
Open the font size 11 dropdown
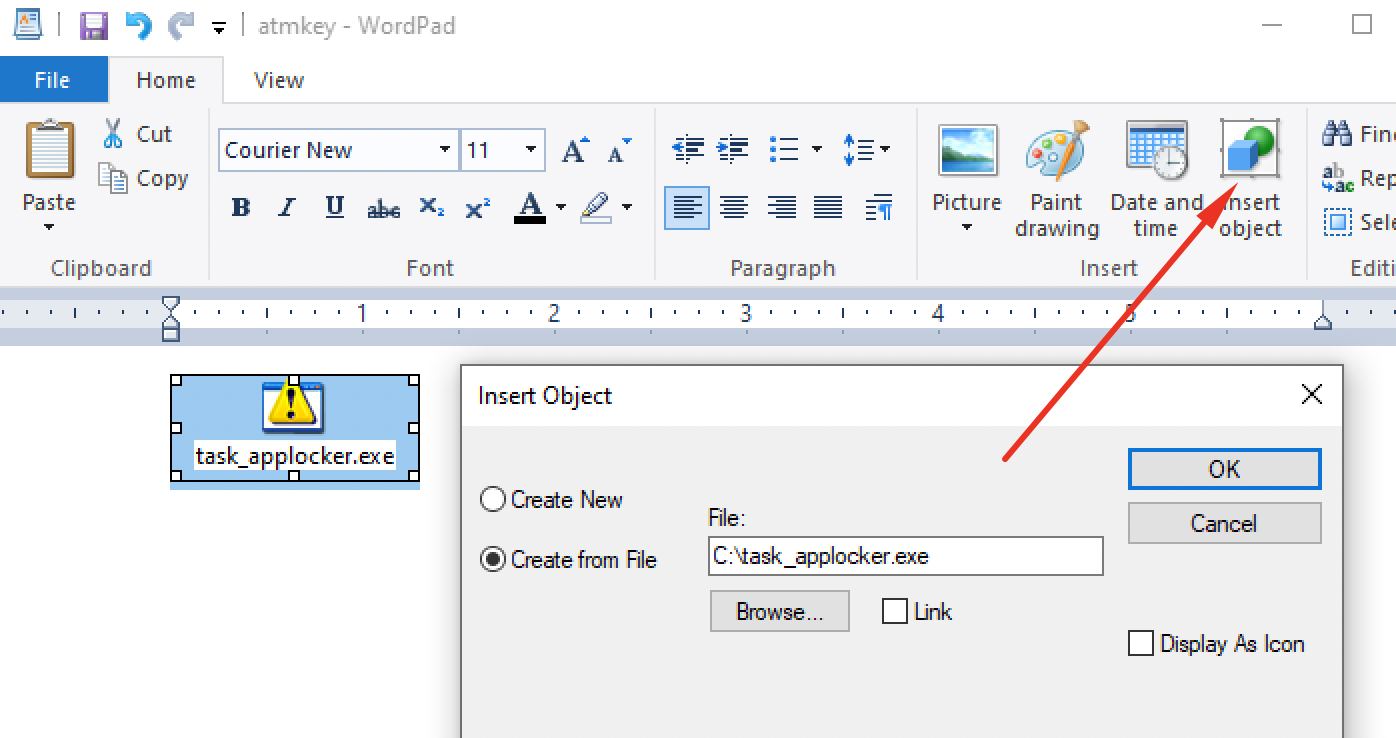[530, 150]
